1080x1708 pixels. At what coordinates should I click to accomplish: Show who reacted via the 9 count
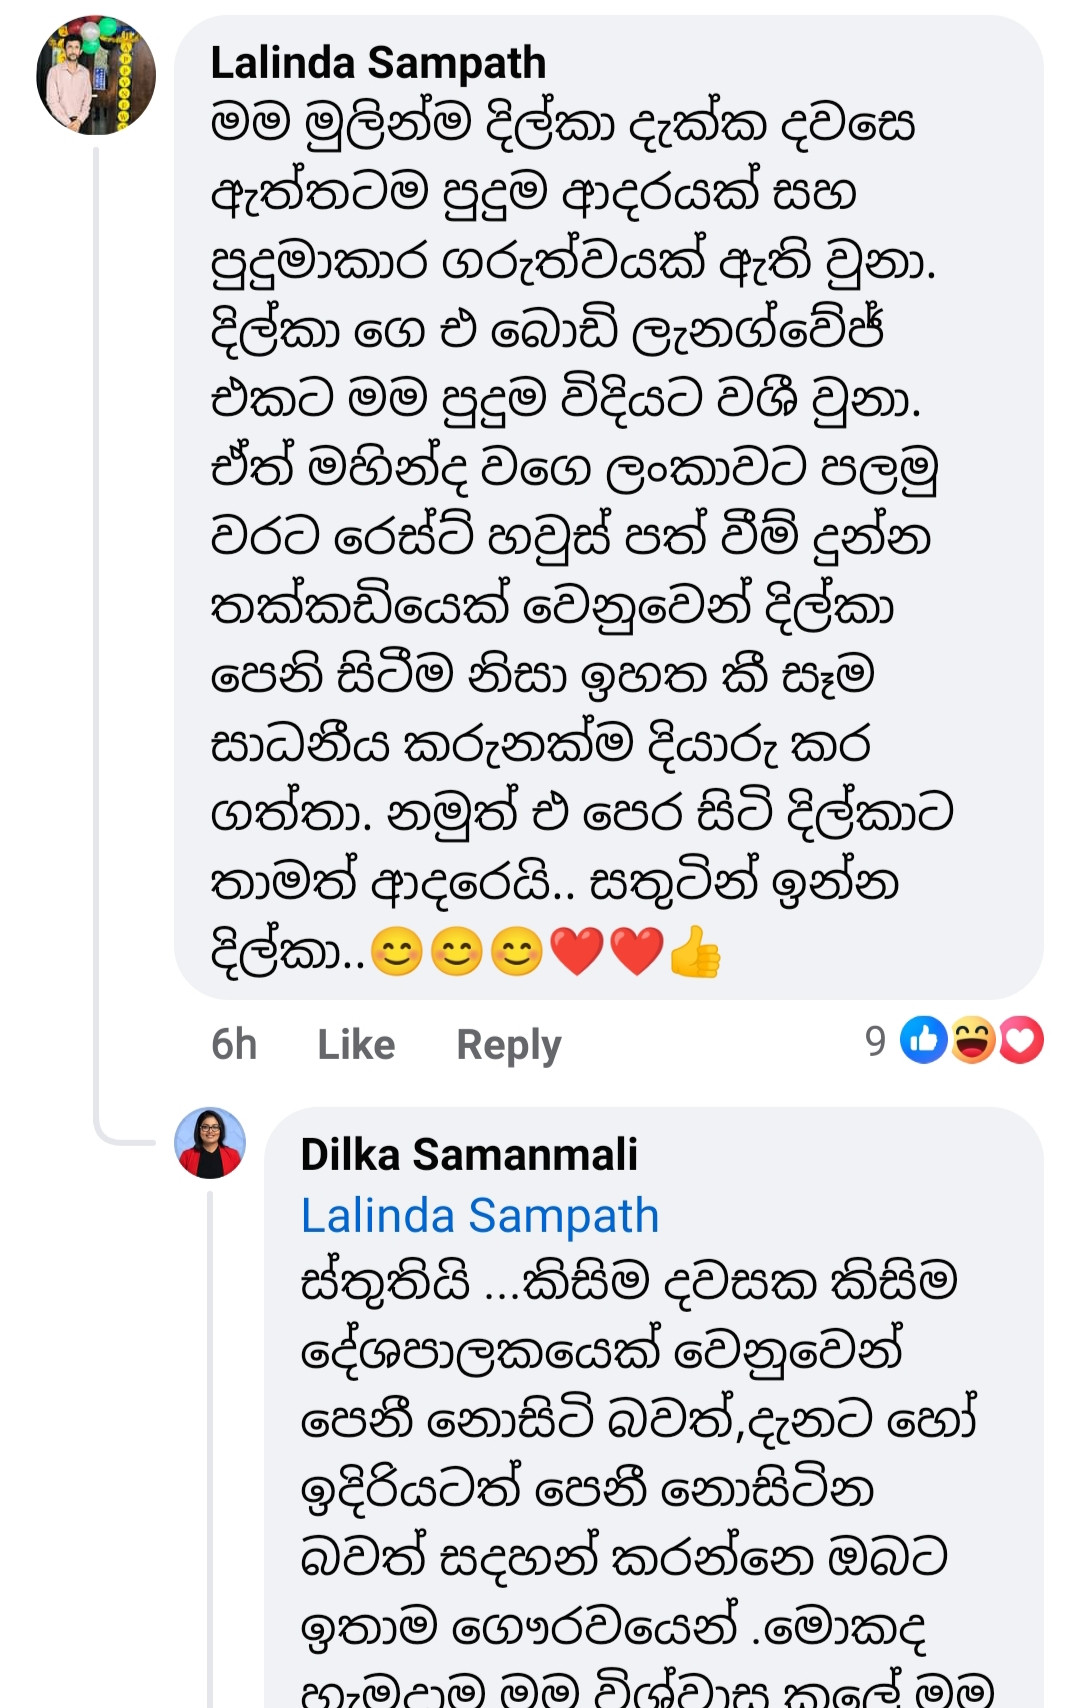pyautogui.click(x=876, y=1041)
